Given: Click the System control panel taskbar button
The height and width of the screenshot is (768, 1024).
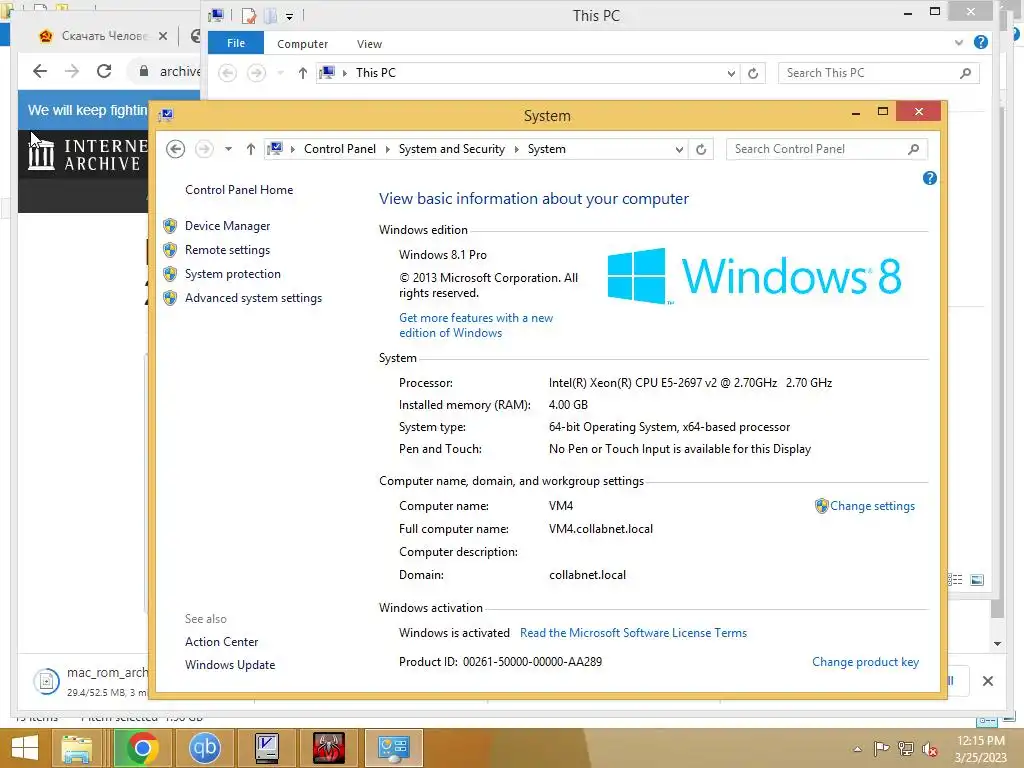Looking at the screenshot, I should click(x=394, y=748).
